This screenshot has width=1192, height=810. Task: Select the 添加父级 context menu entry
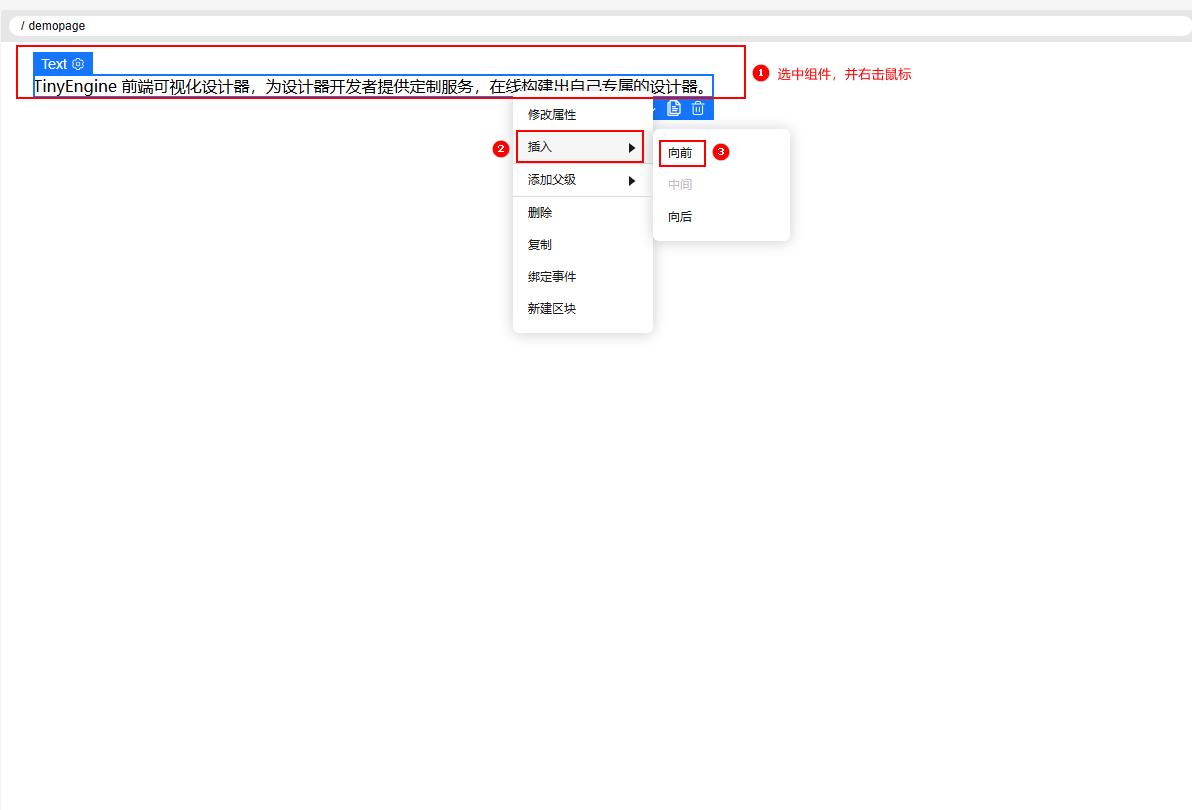tap(552, 180)
